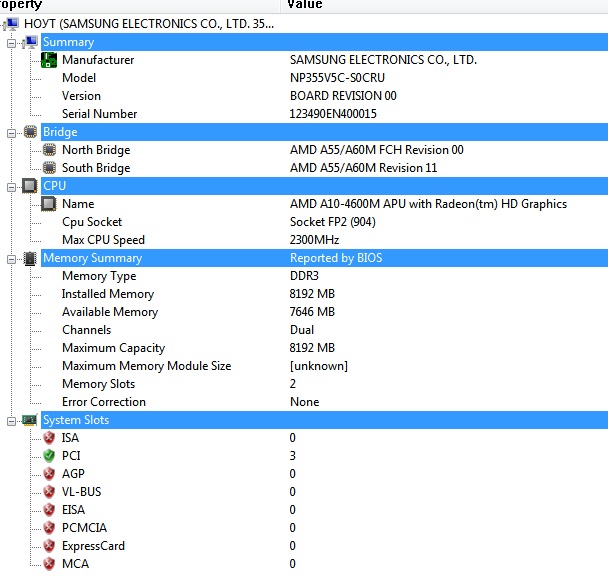Collapse the System Slots section
This screenshot has height=581, width=608.
tap(12, 420)
